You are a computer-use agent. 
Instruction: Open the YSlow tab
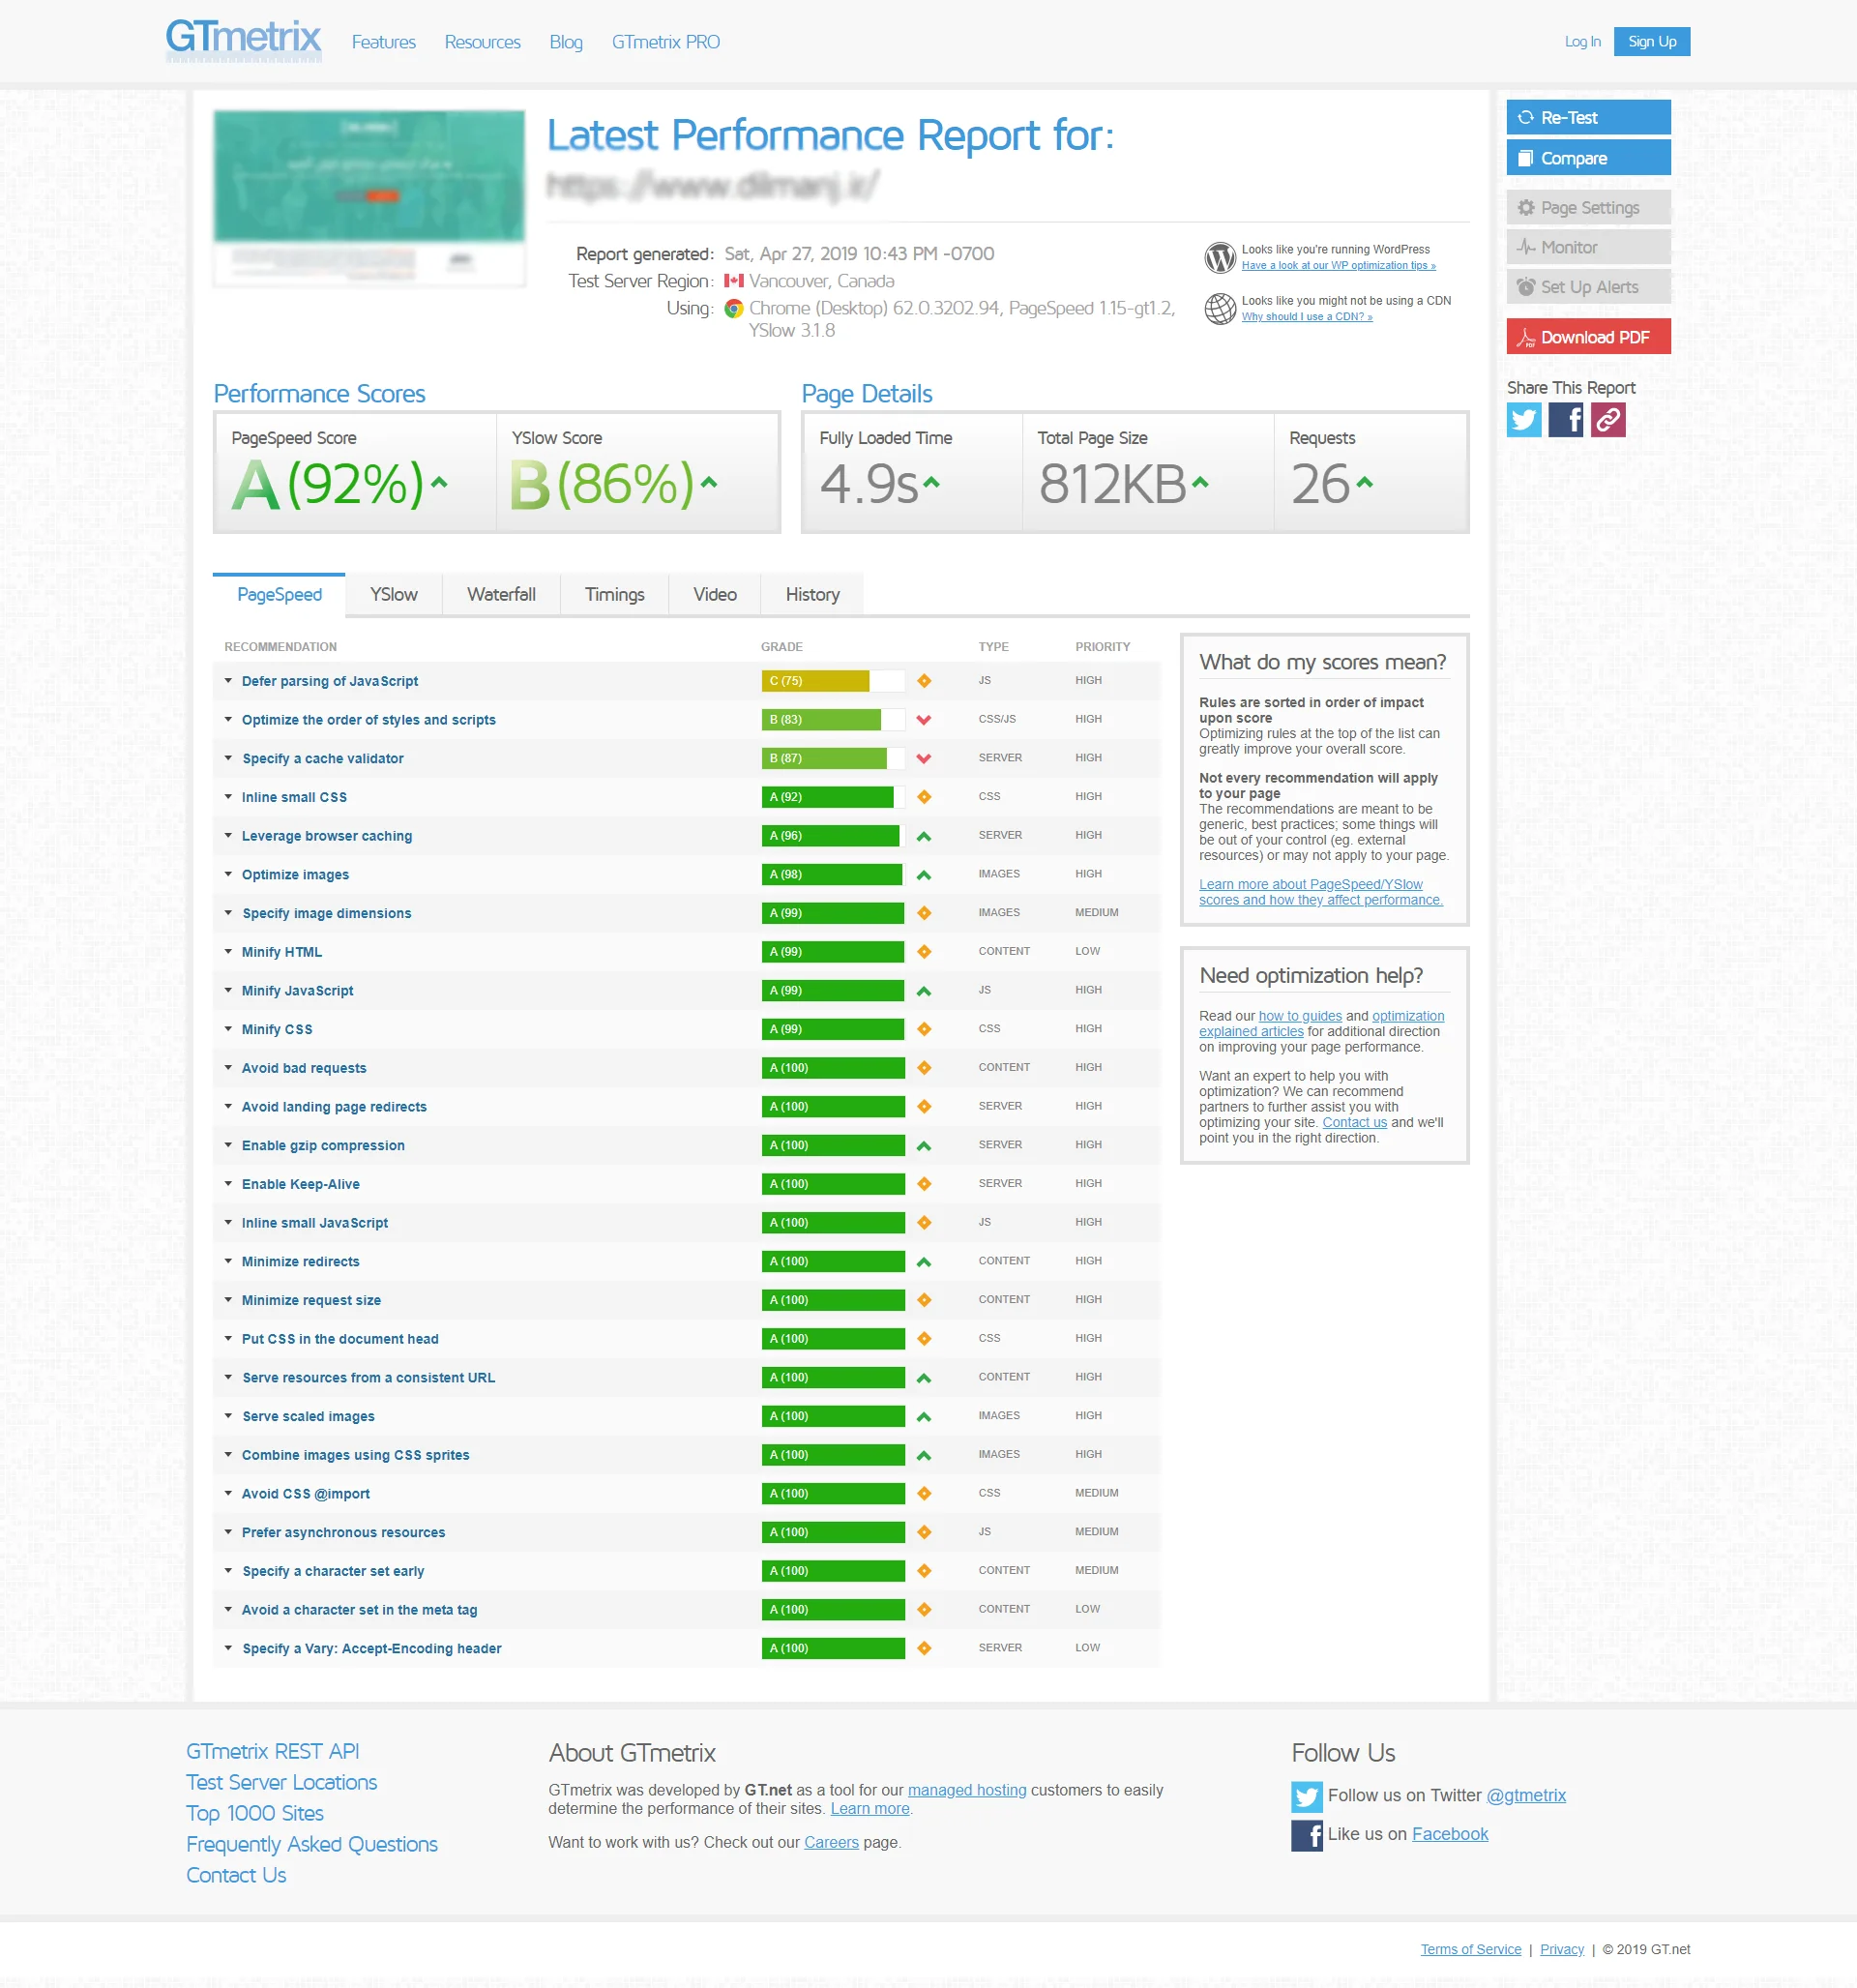tap(393, 595)
